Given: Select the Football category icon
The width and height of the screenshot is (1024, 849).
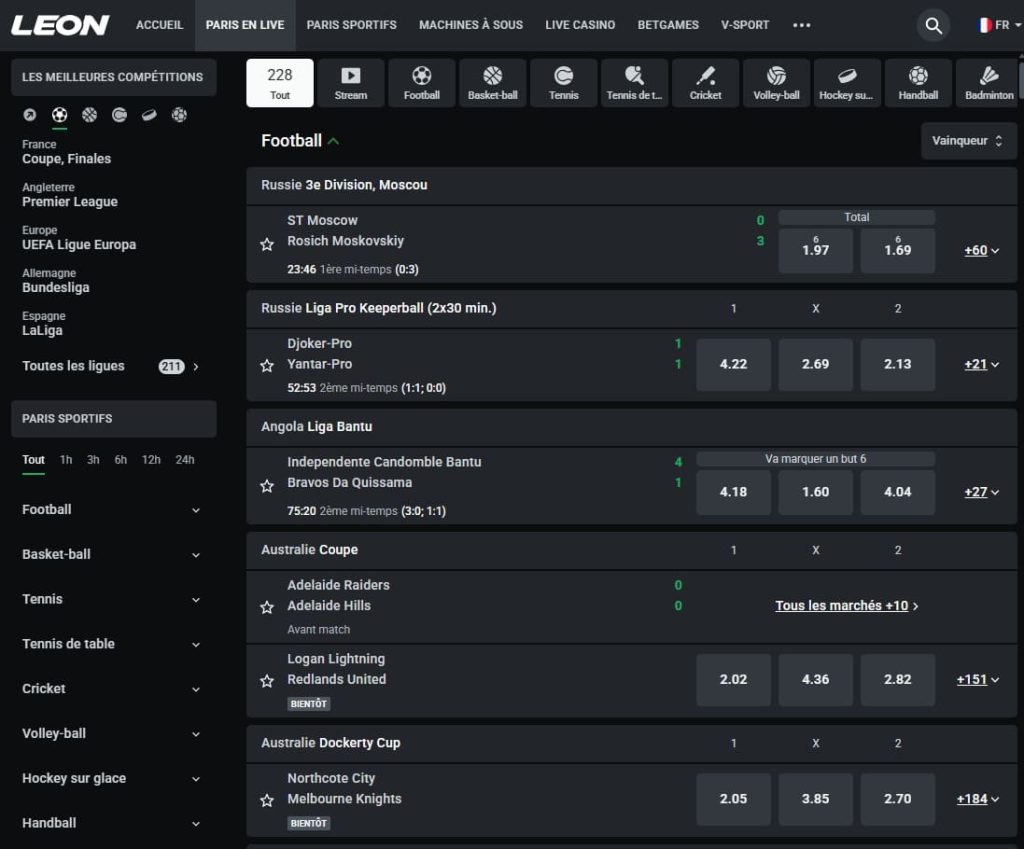Looking at the screenshot, I should coord(422,83).
